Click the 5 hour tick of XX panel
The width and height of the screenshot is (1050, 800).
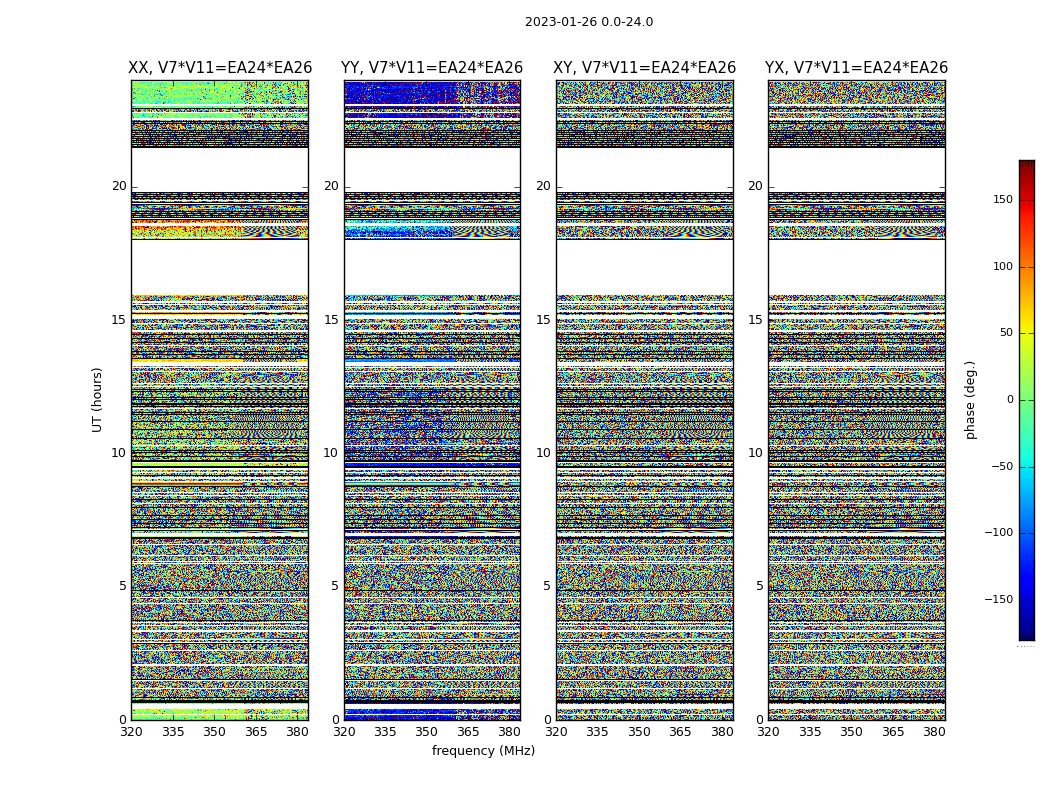(123, 586)
